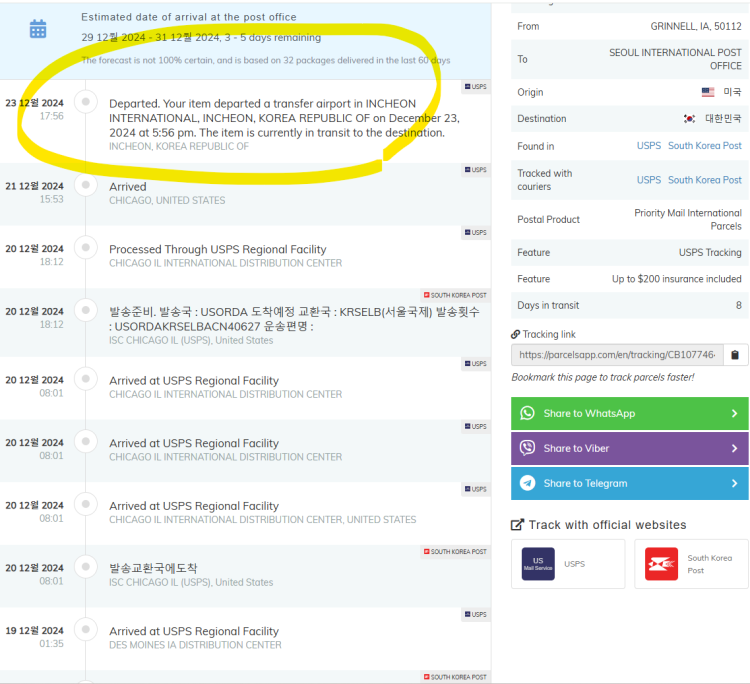The height and width of the screenshot is (684, 750).
Task: Click USPS badge on the Departed Incheon event
Action: [x=475, y=87]
